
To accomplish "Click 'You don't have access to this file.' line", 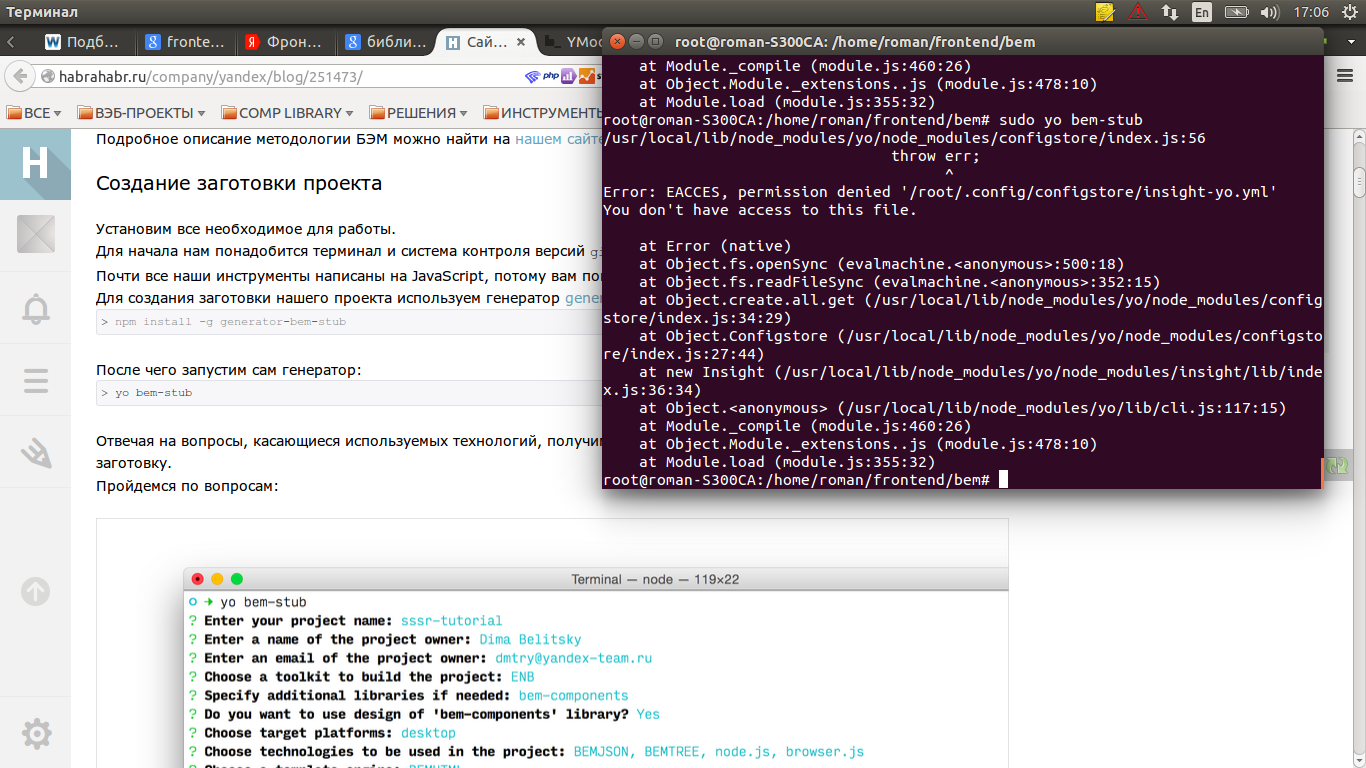I will click(759, 210).
